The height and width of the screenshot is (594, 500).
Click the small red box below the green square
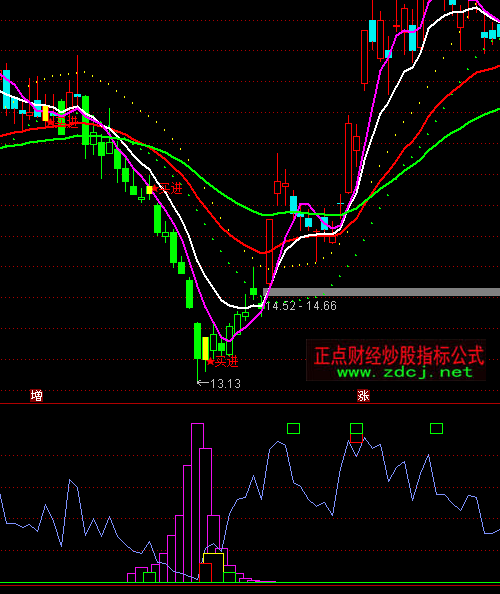pyautogui.click(x=356, y=438)
